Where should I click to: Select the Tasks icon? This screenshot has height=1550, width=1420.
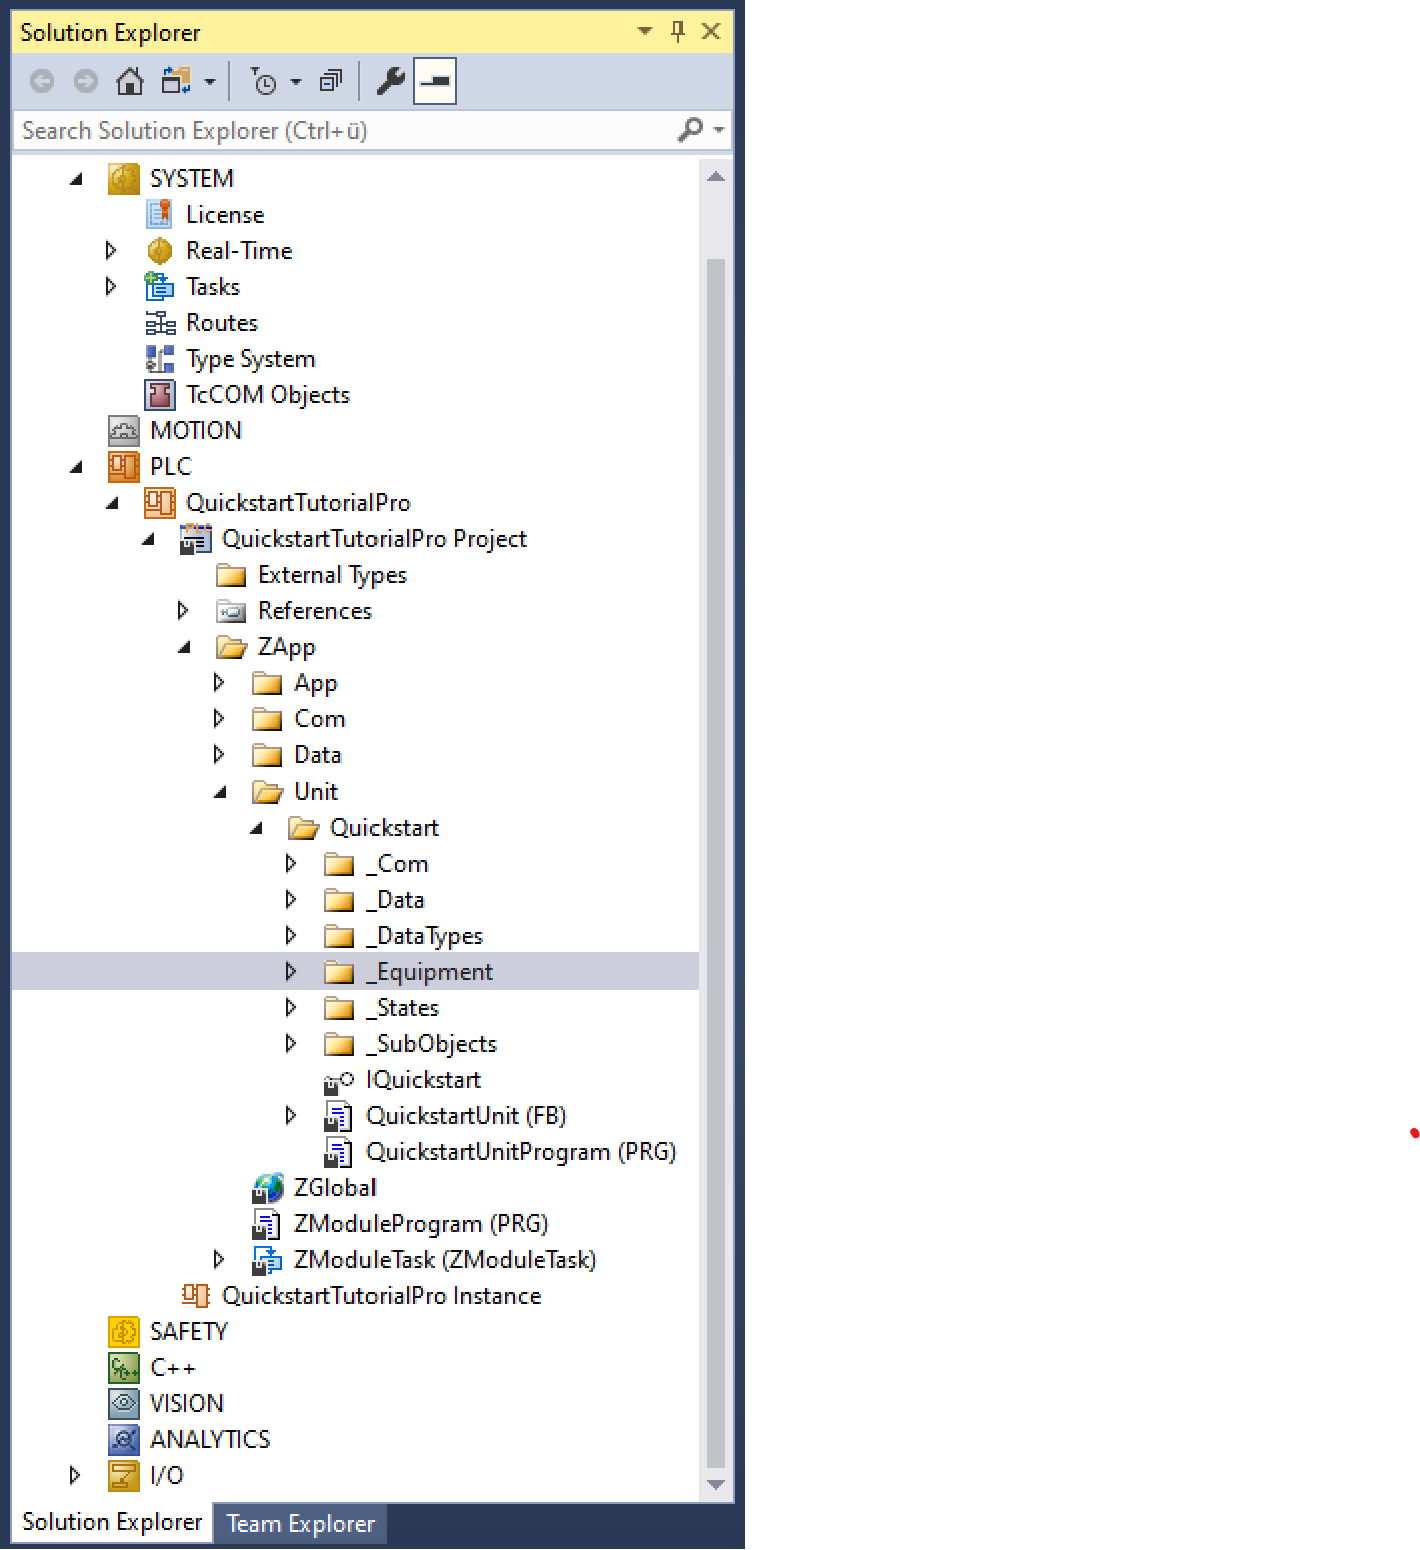coord(159,286)
